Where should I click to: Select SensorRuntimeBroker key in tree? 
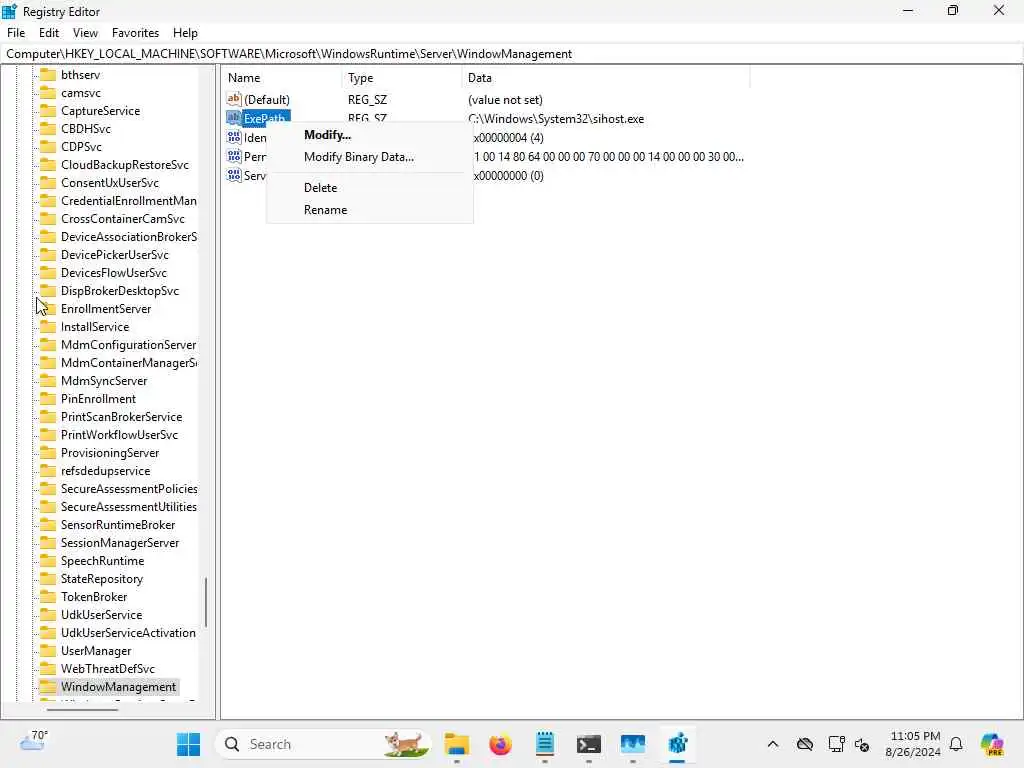click(118, 524)
